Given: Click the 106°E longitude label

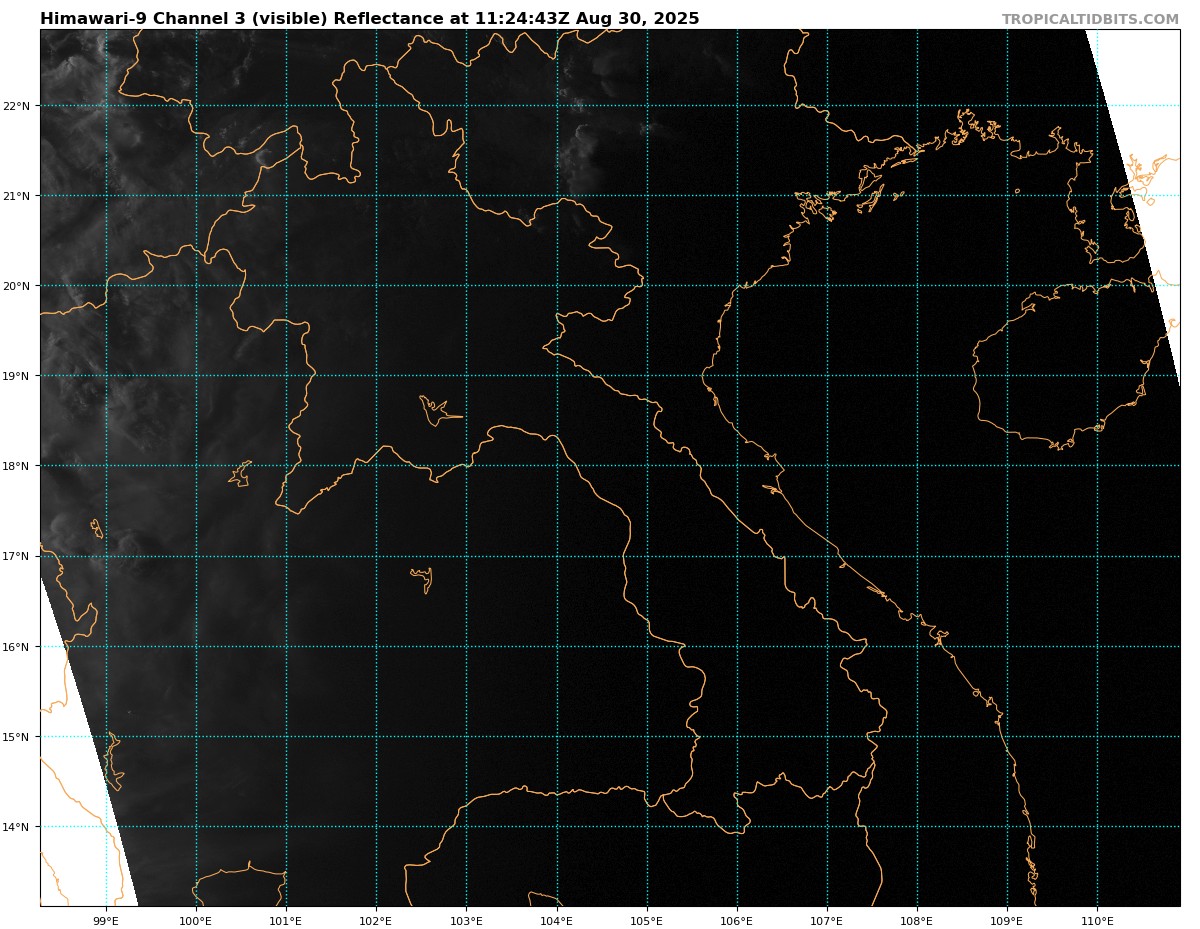Looking at the screenshot, I should click(x=737, y=920).
